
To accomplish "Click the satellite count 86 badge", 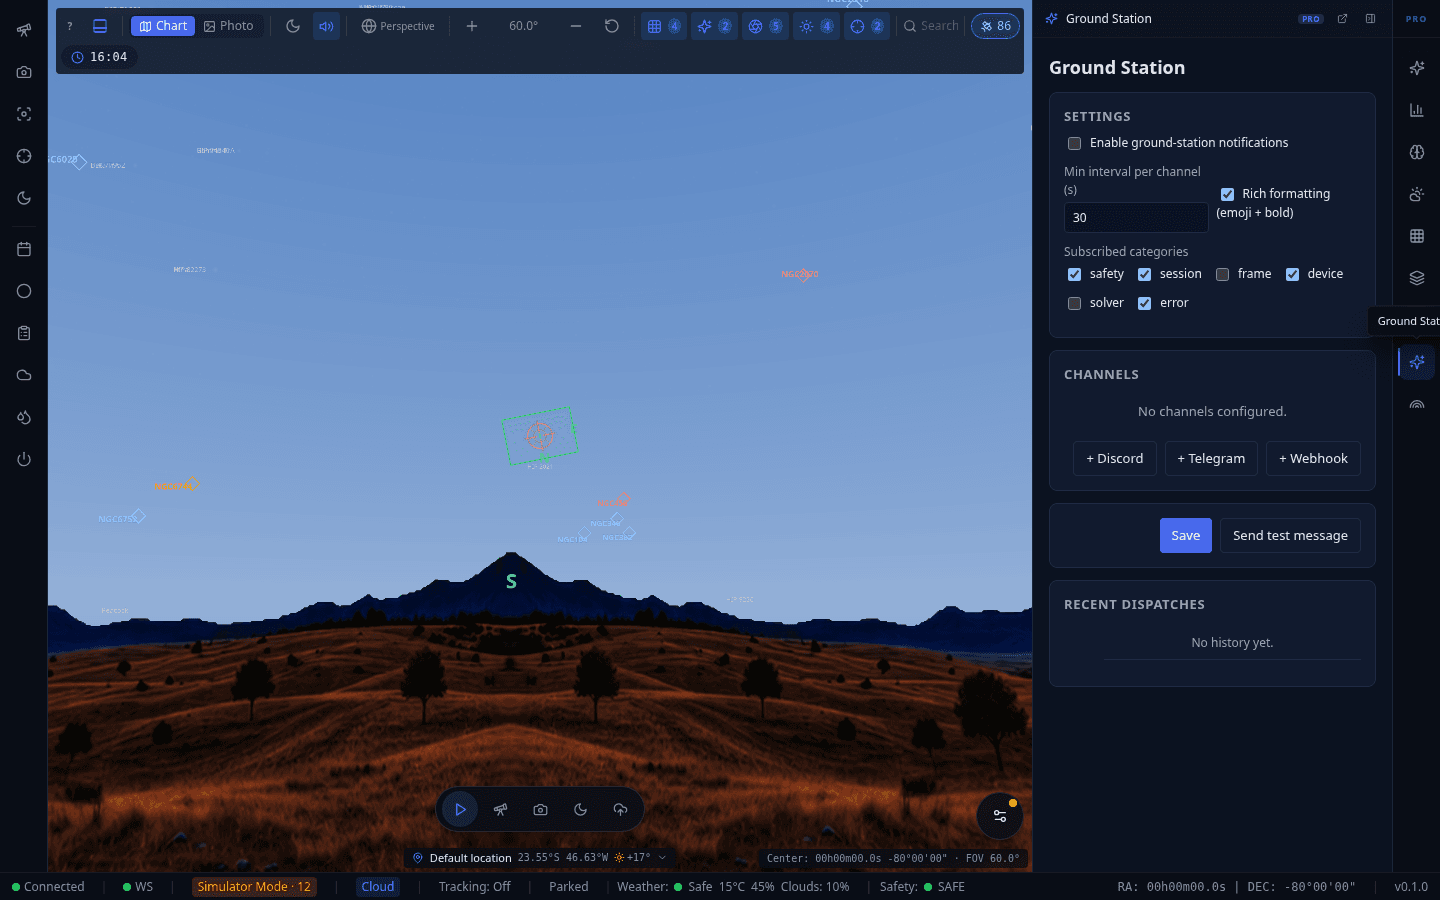I will coord(995,26).
